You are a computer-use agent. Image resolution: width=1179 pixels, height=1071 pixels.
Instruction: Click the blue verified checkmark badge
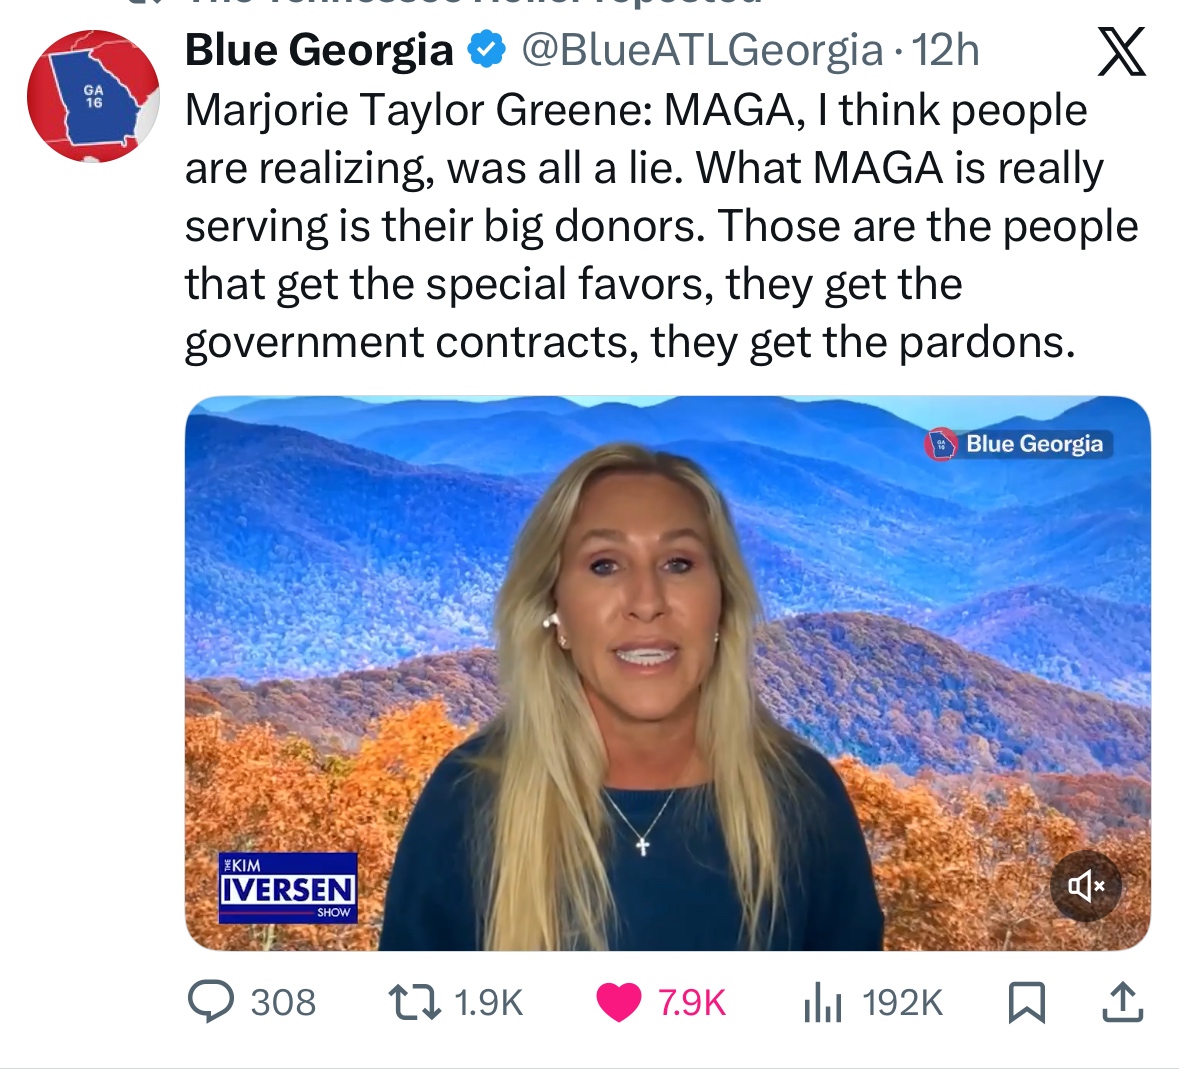[x=486, y=50]
